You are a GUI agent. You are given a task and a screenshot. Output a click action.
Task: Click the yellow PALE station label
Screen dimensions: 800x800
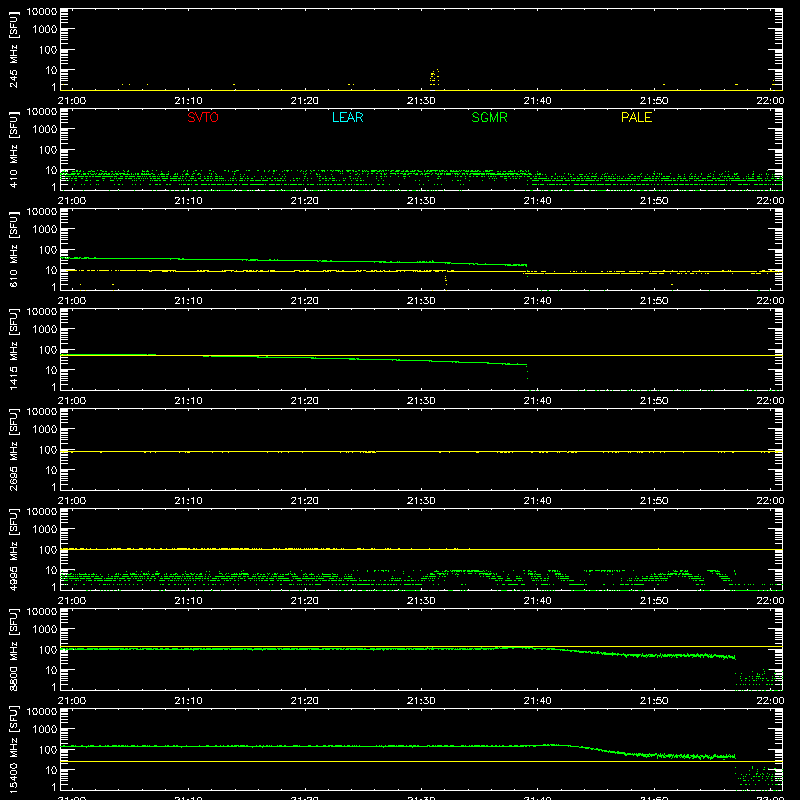(636, 117)
